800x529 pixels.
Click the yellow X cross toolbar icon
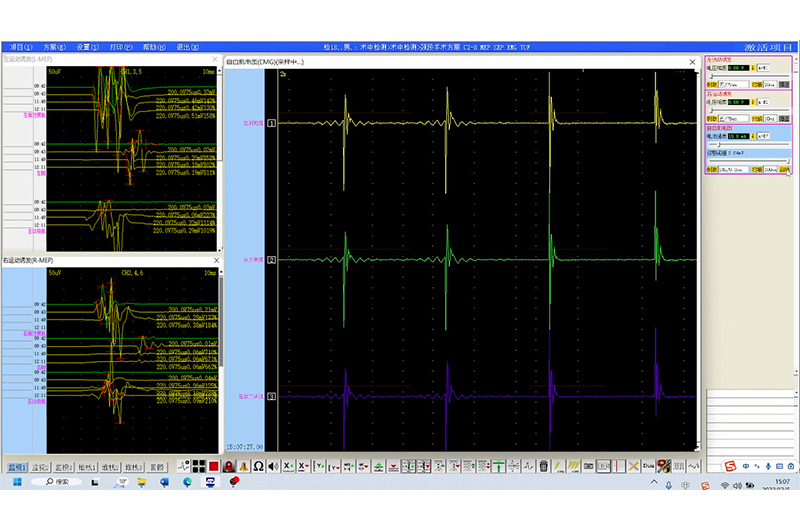pyautogui.click(x=633, y=466)
